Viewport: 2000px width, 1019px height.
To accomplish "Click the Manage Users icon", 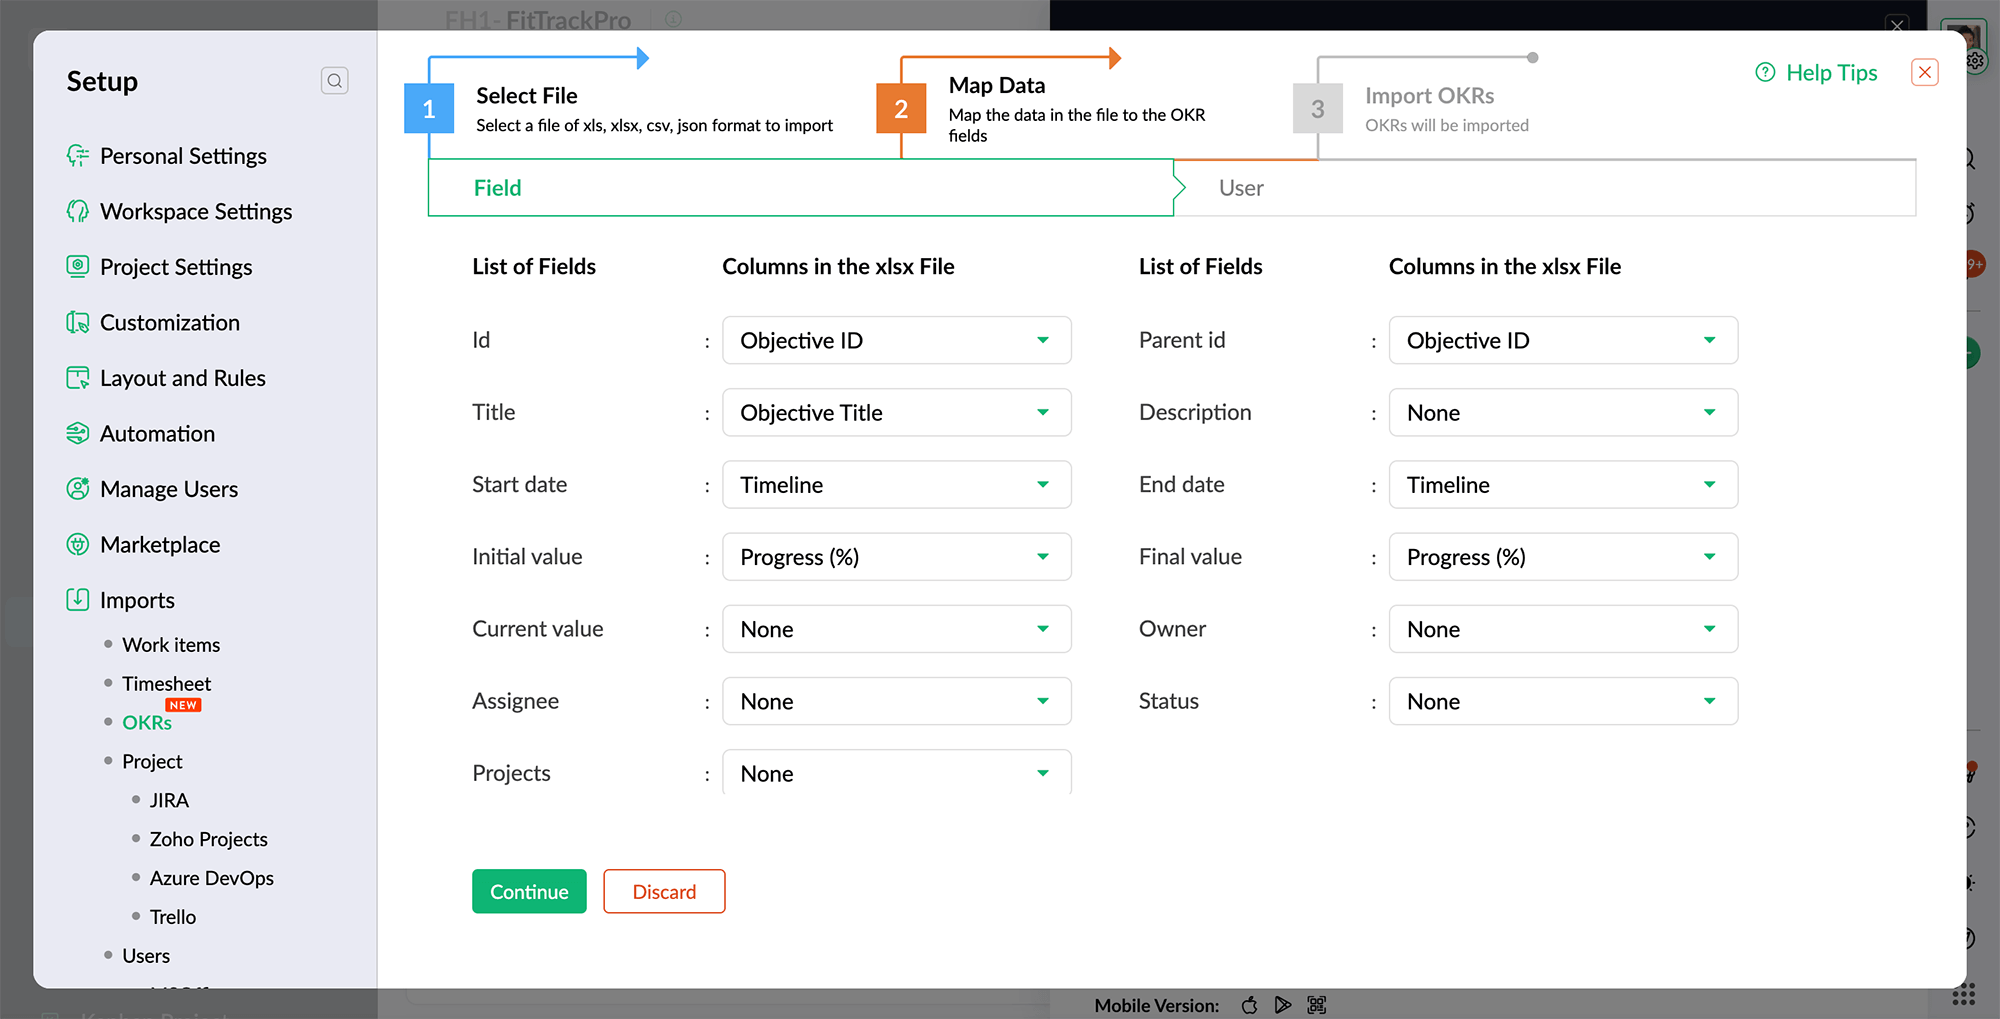I will (x=78, y=489).
